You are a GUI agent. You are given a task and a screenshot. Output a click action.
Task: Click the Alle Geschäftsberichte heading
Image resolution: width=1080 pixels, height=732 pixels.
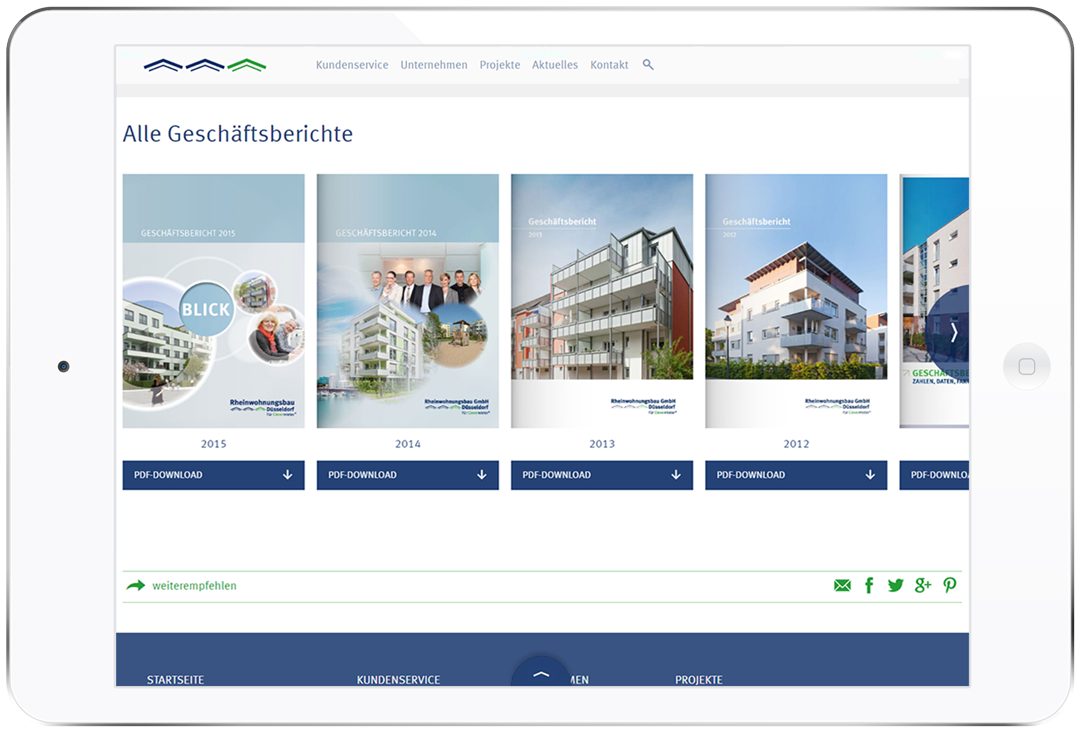click(238, 134)
